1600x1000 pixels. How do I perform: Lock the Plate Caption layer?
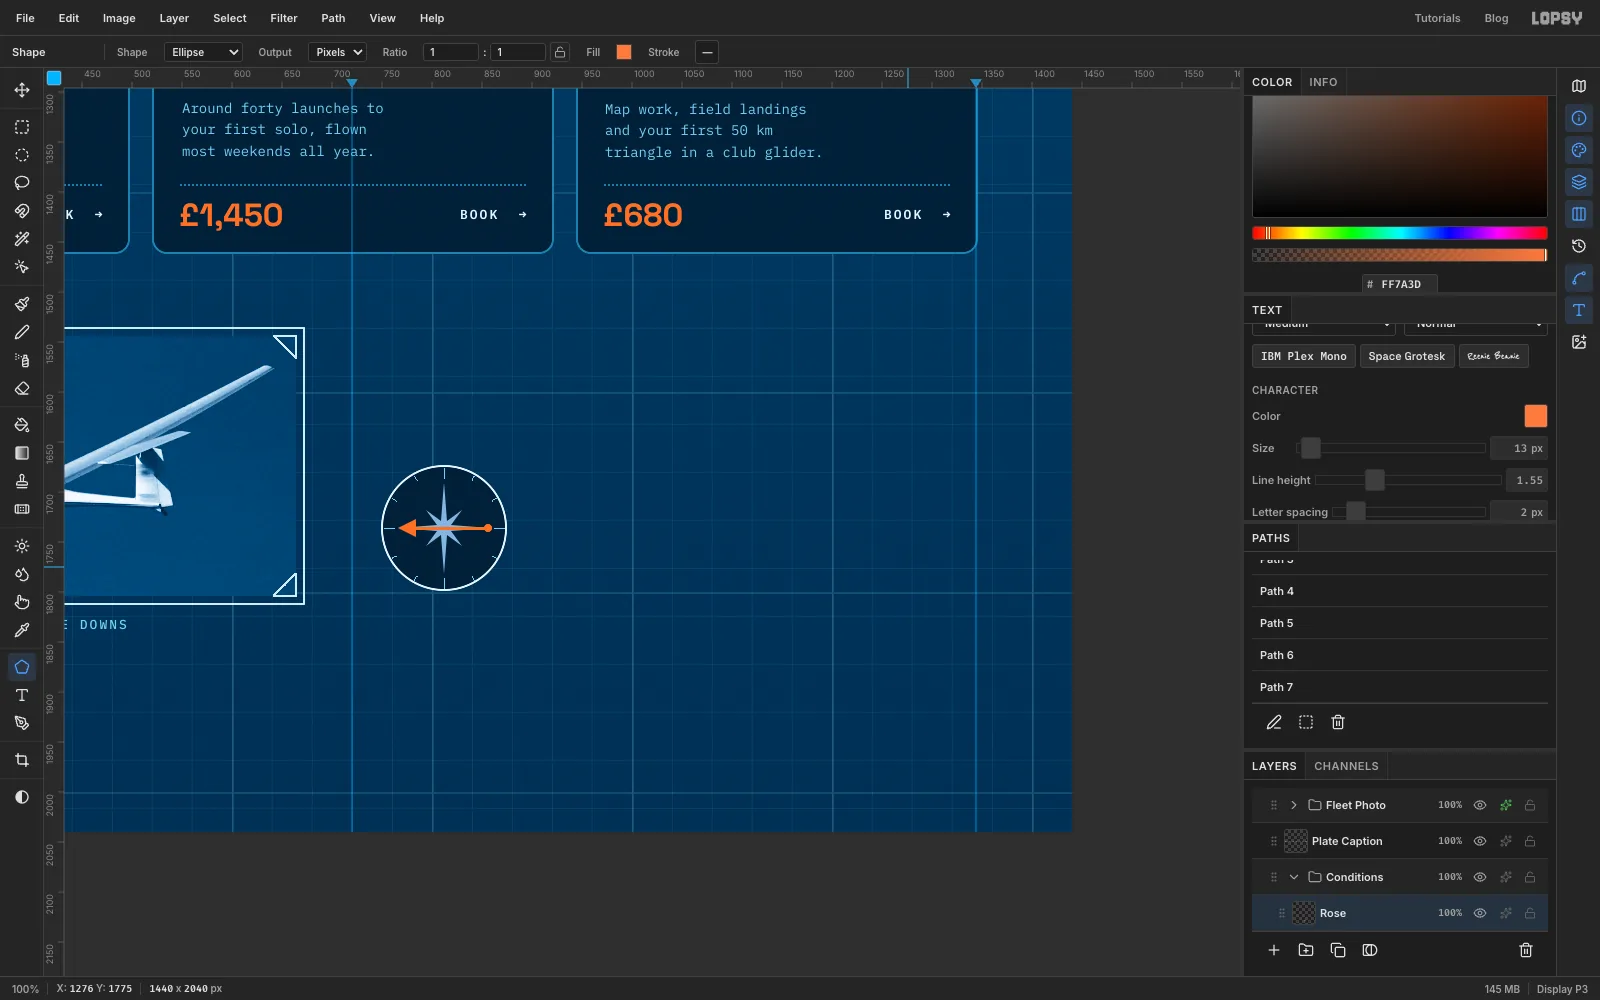click(1530, 841)
